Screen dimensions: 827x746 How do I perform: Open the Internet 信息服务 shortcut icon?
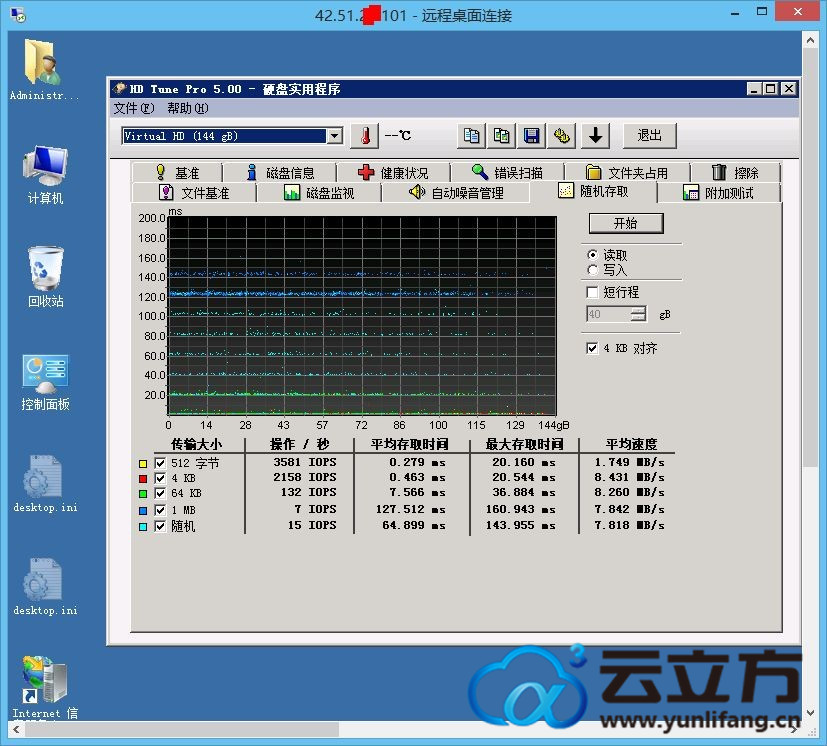tap(45, 687)
